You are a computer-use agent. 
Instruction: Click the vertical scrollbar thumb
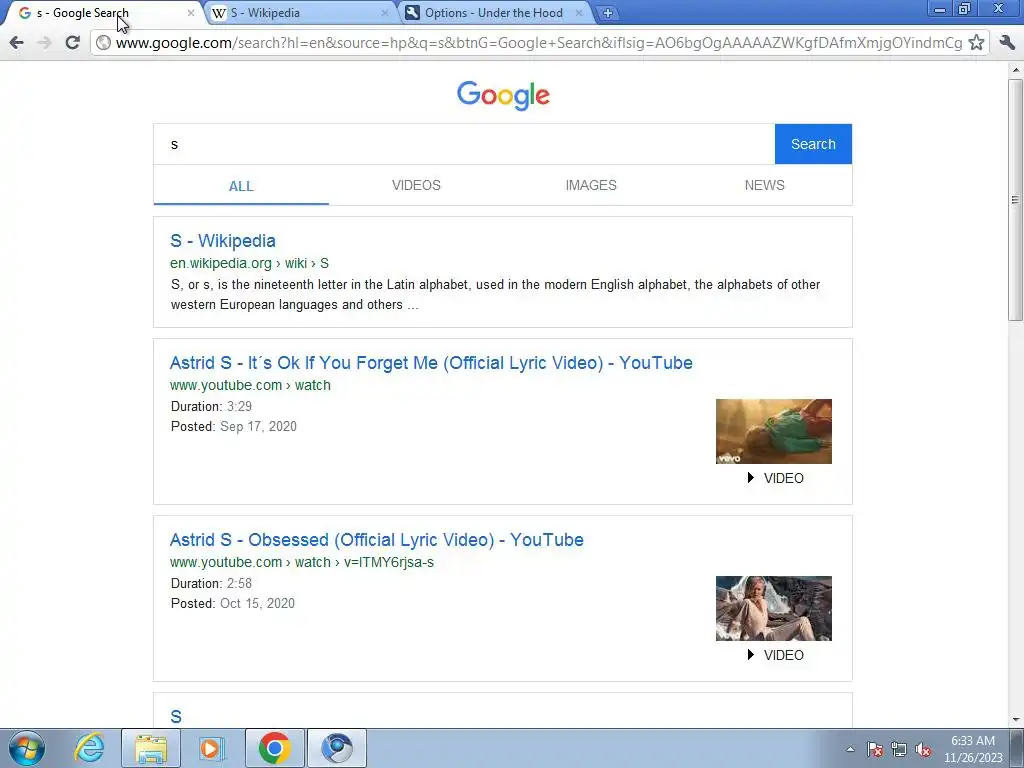[x=1015, y=199]
